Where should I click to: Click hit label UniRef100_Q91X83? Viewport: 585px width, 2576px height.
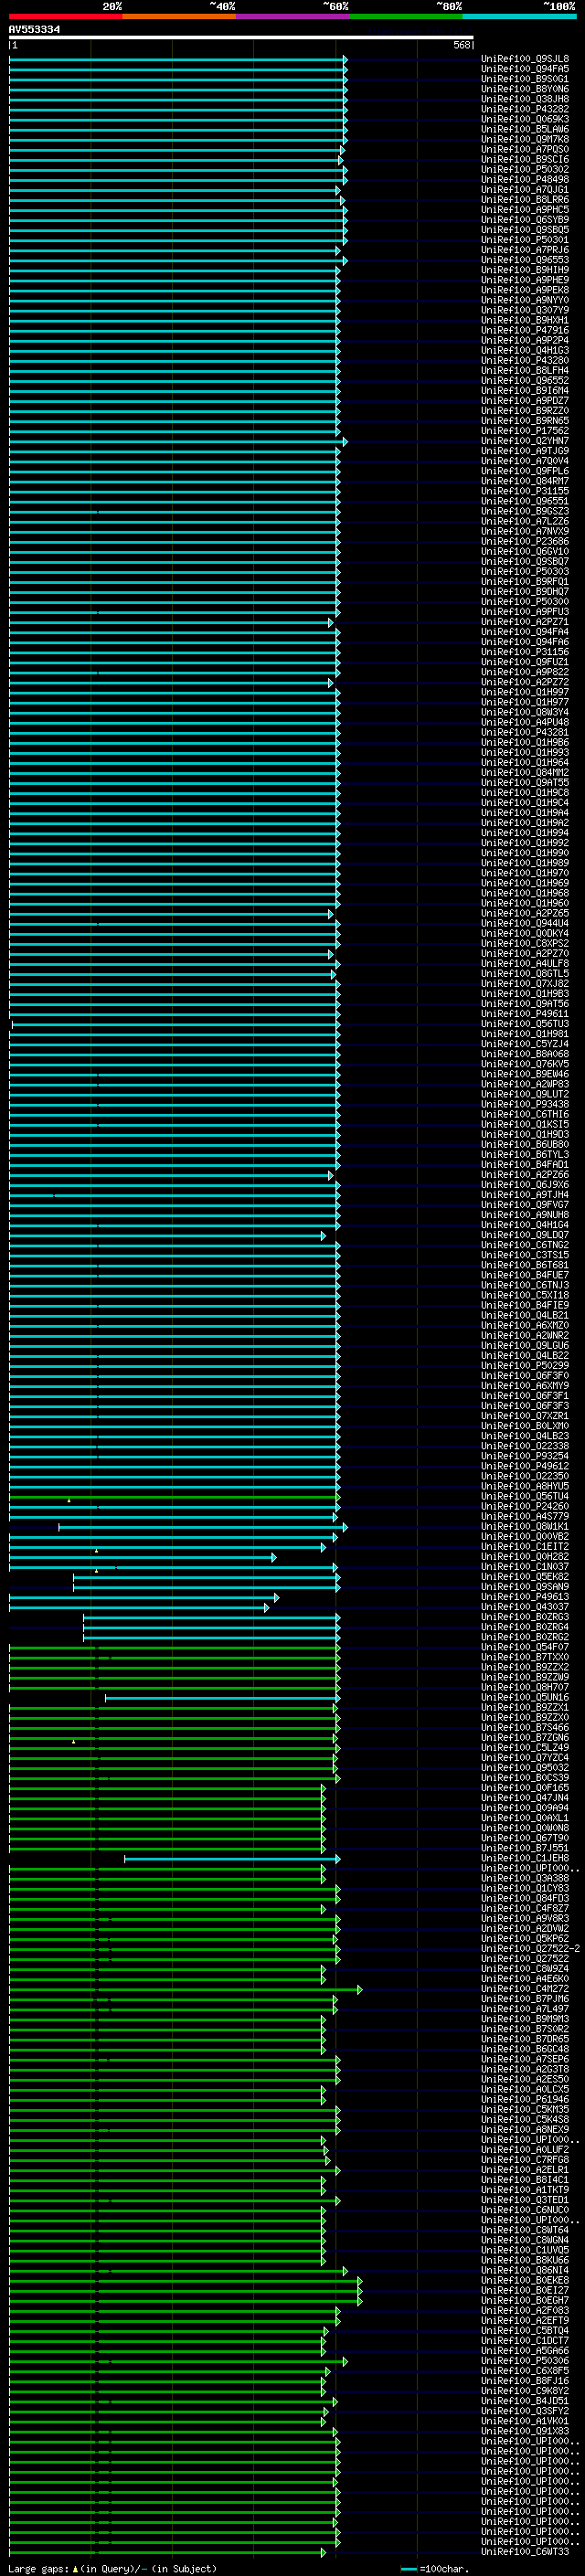point(525,2432)
